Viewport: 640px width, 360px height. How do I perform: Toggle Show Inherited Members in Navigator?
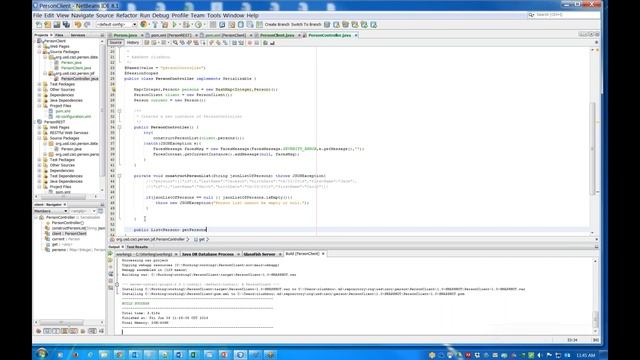38,331
